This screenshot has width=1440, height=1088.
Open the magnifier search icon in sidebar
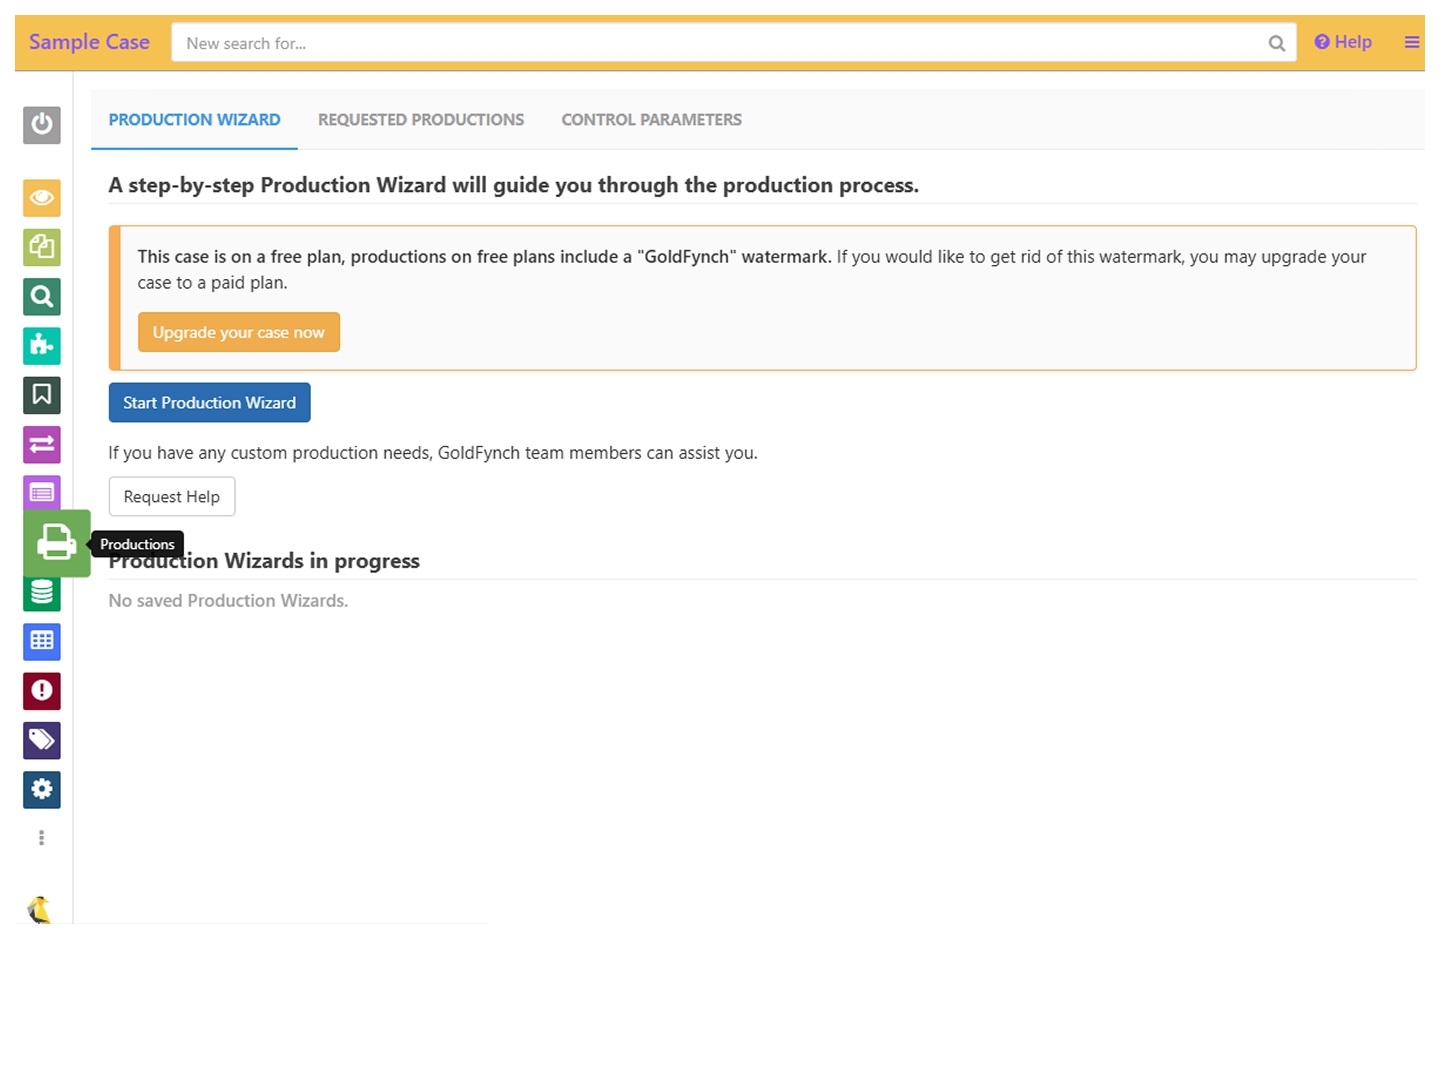pos(42,297)
